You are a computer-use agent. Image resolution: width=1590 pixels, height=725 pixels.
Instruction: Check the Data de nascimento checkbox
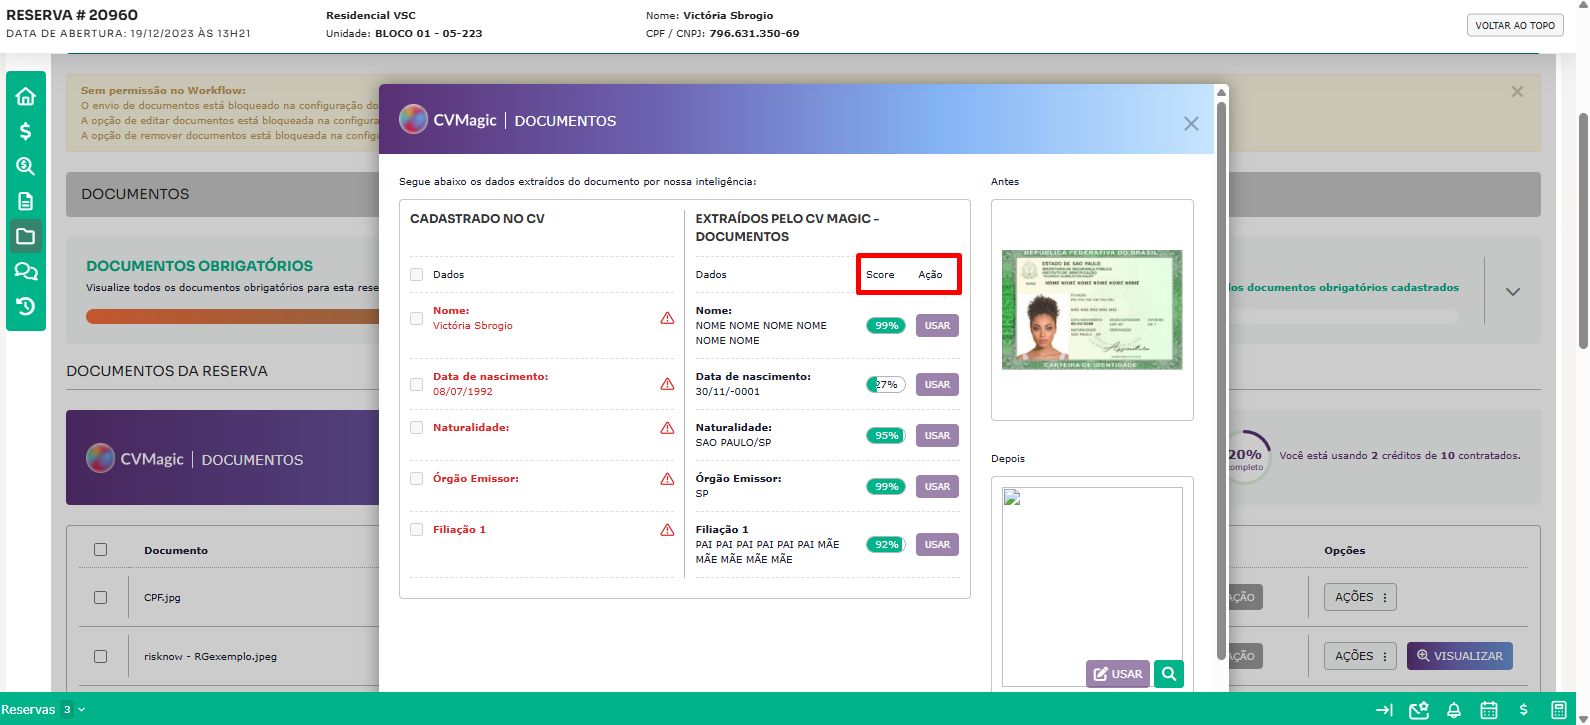pos(416,384)
